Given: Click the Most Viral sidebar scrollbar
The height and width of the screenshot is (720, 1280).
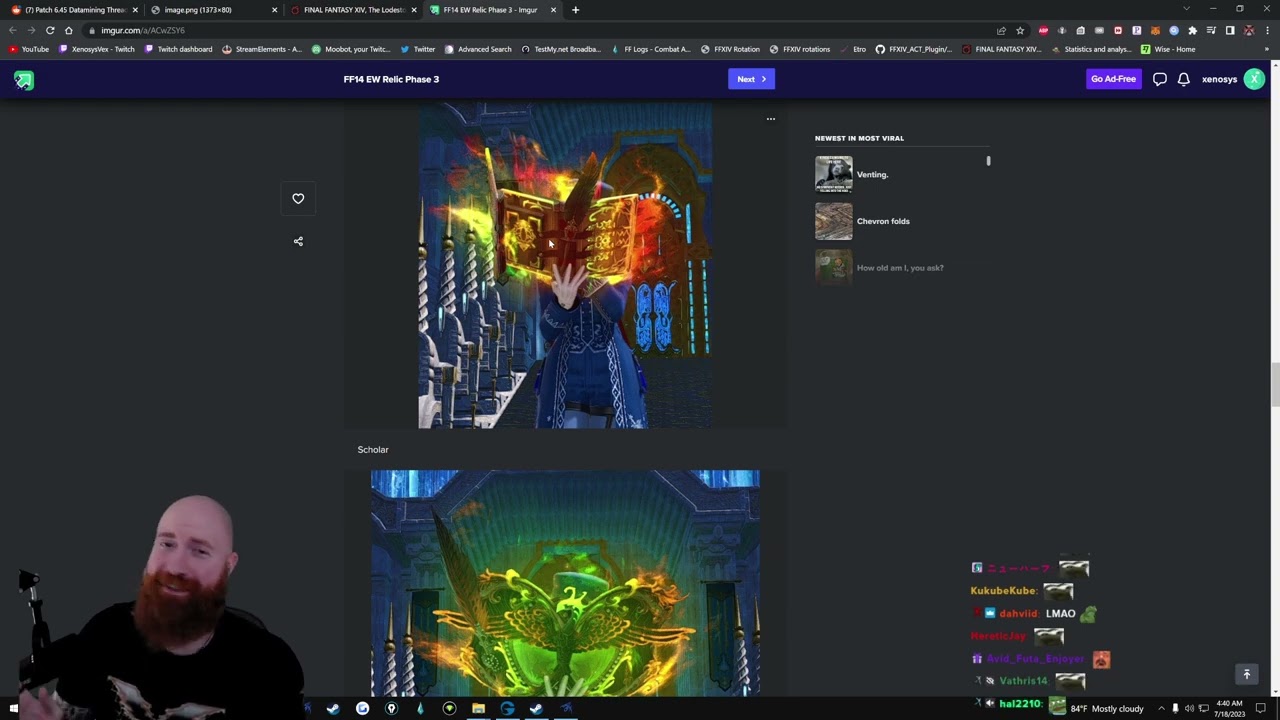Looking at the screenshot, I should point(988,160).
